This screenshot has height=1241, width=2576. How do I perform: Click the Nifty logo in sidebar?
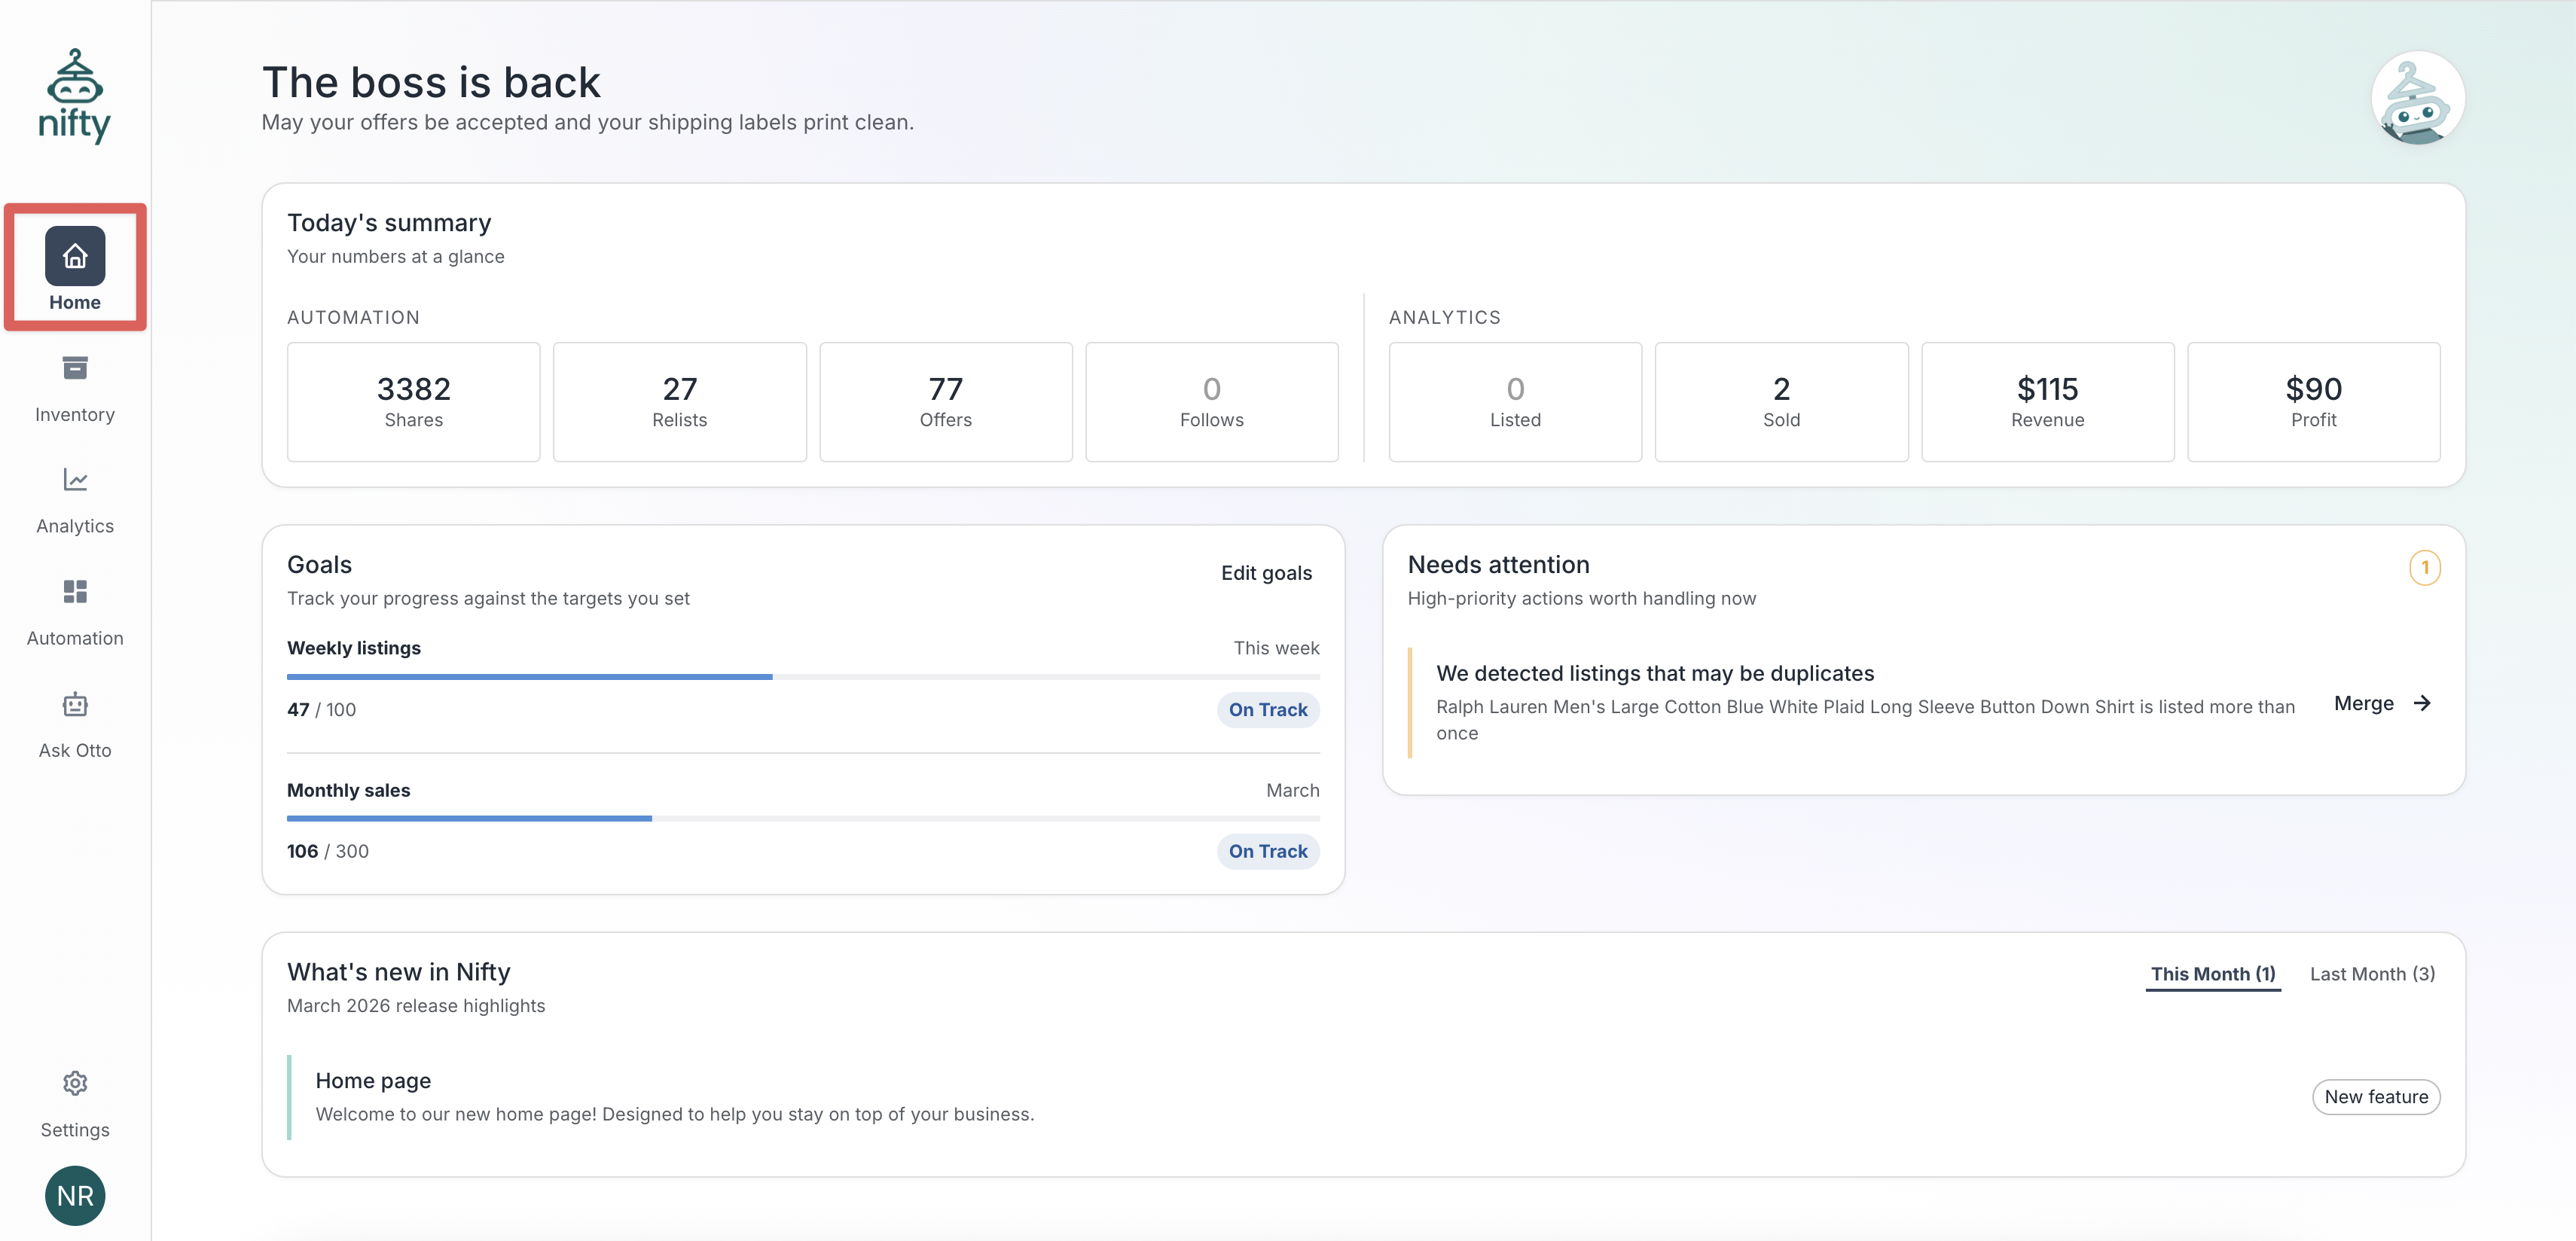(x=75, y=96)
